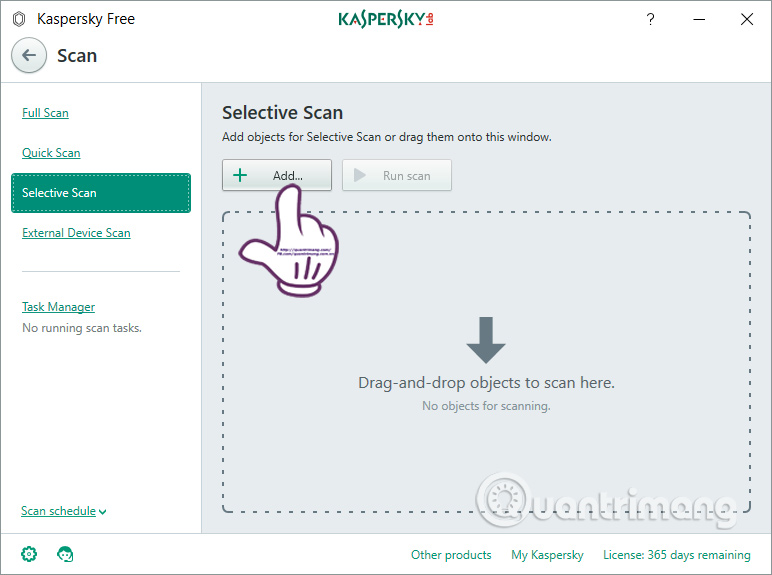
Task: Minimize the Kaspersky Free window
Action: tap(699, 19)
